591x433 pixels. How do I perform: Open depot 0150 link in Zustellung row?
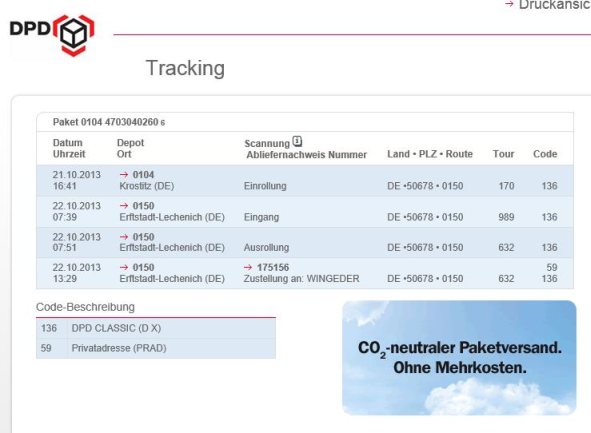(143, 268)
